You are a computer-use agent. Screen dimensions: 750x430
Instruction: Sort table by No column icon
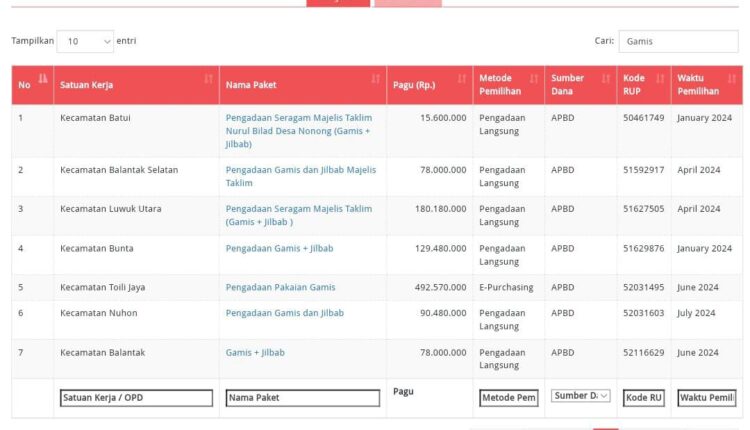click(43, 79)
